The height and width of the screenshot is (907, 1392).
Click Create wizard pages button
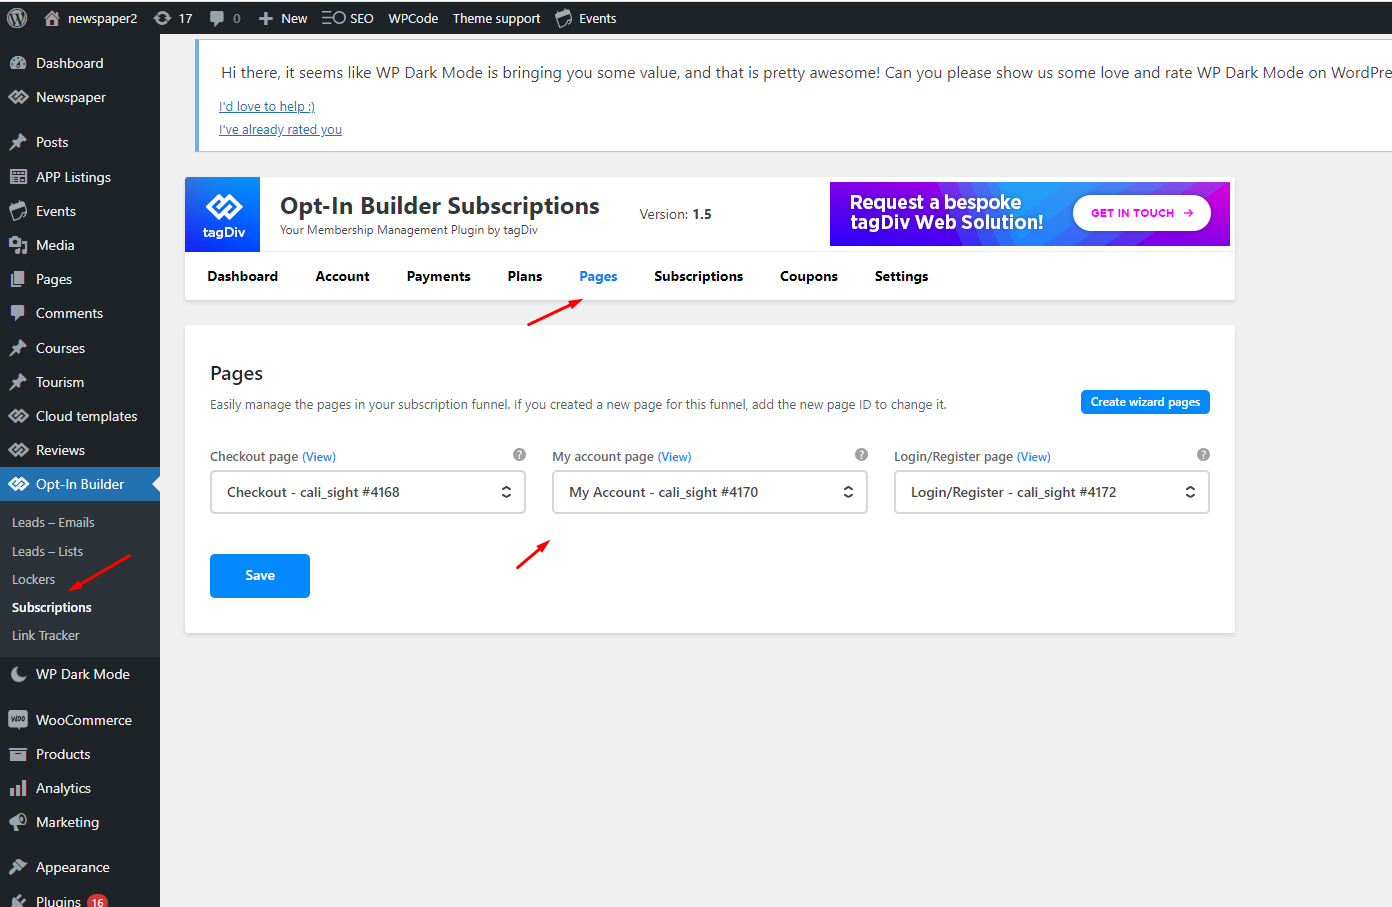tap(1145, 402)
